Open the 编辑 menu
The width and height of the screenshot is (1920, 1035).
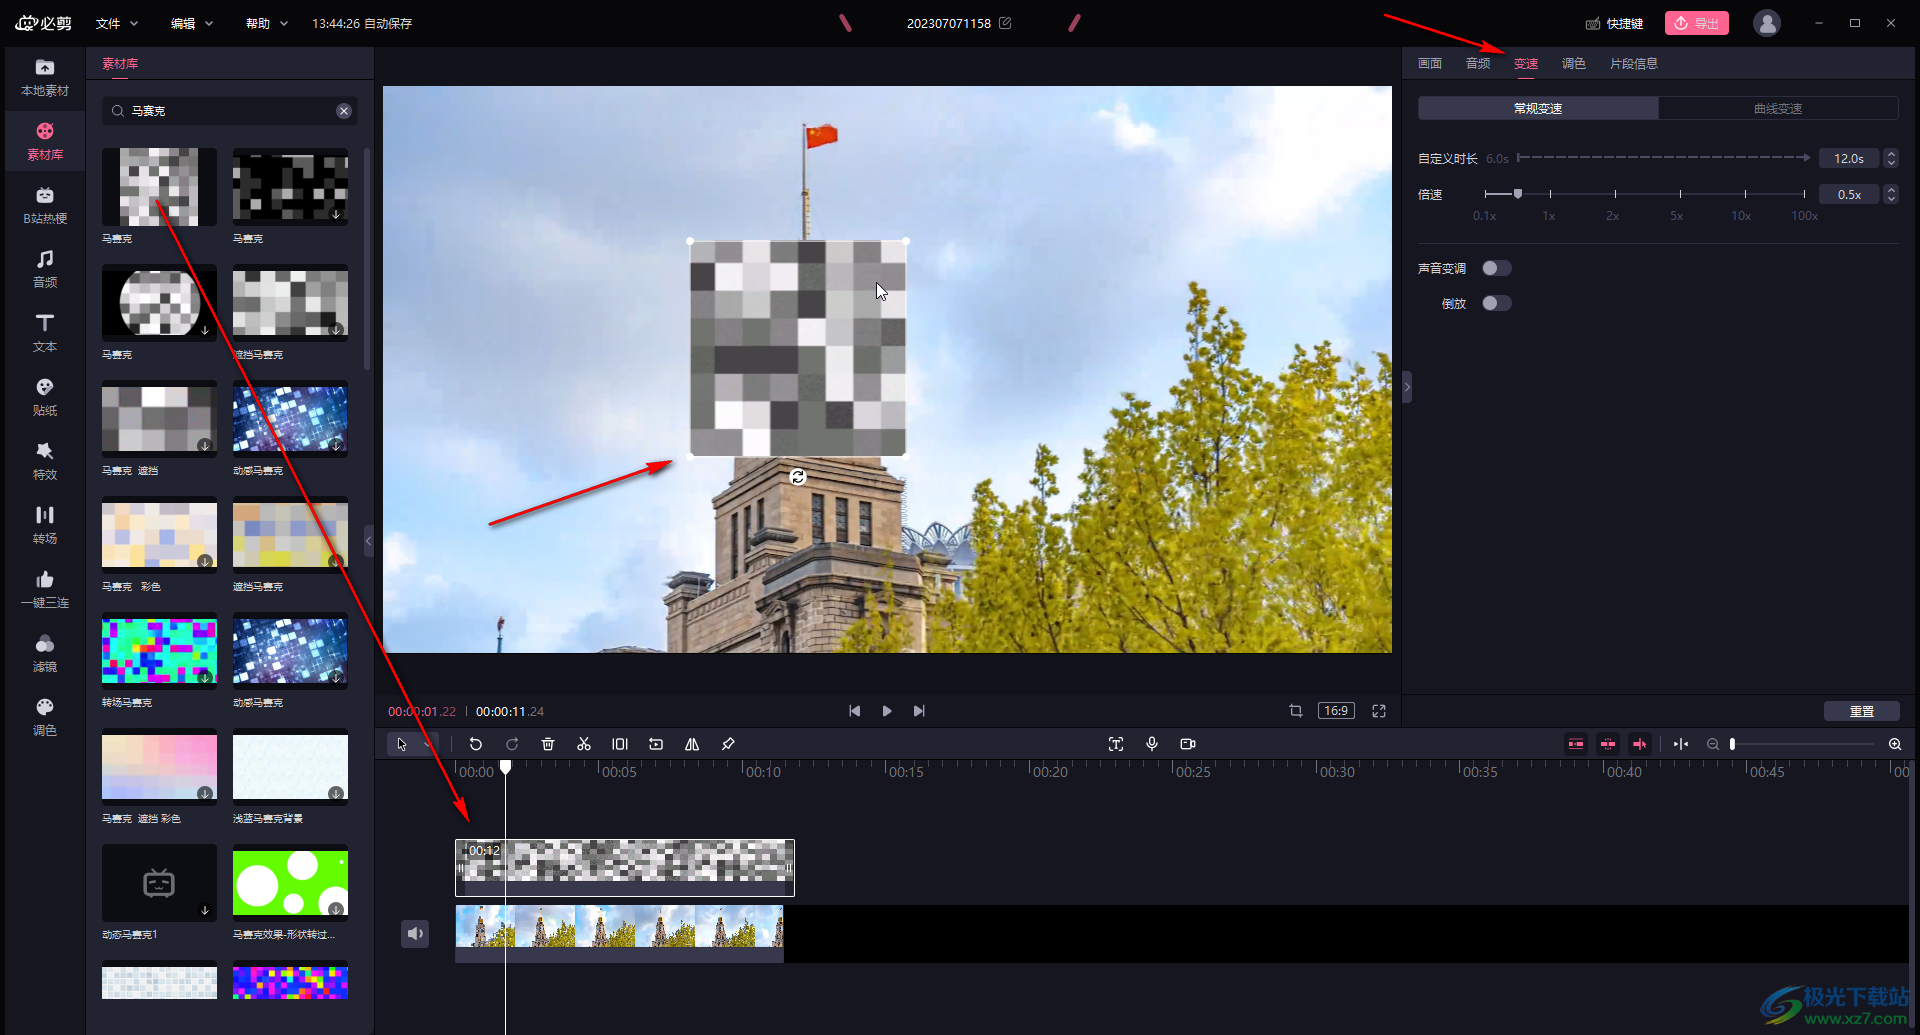[x=192, y=23]
